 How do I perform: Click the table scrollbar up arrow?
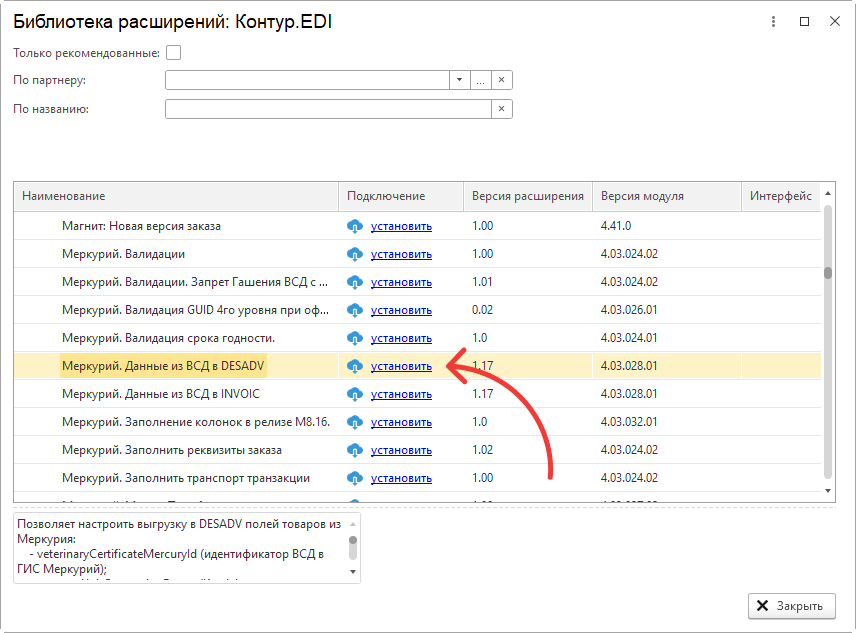click(828, 193)
